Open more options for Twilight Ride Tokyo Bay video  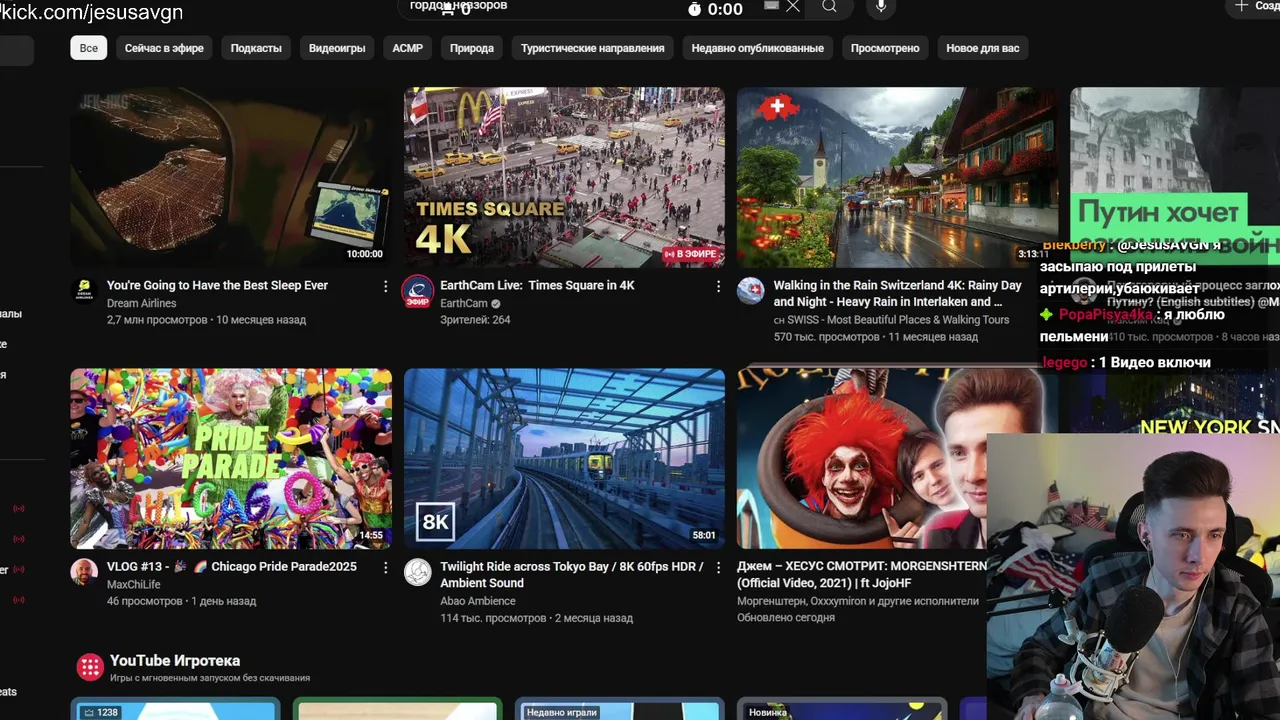pos(718,567)
